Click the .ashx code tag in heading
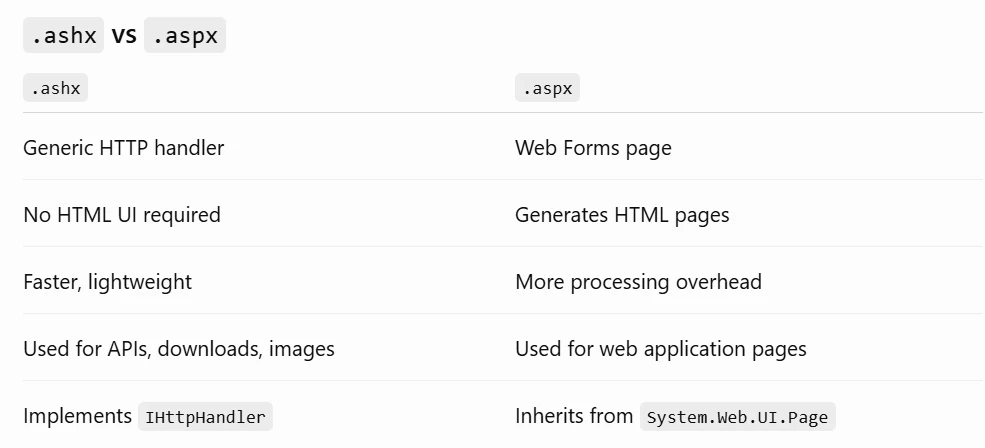The image size is (985, 448). click(x=63, y=35)
